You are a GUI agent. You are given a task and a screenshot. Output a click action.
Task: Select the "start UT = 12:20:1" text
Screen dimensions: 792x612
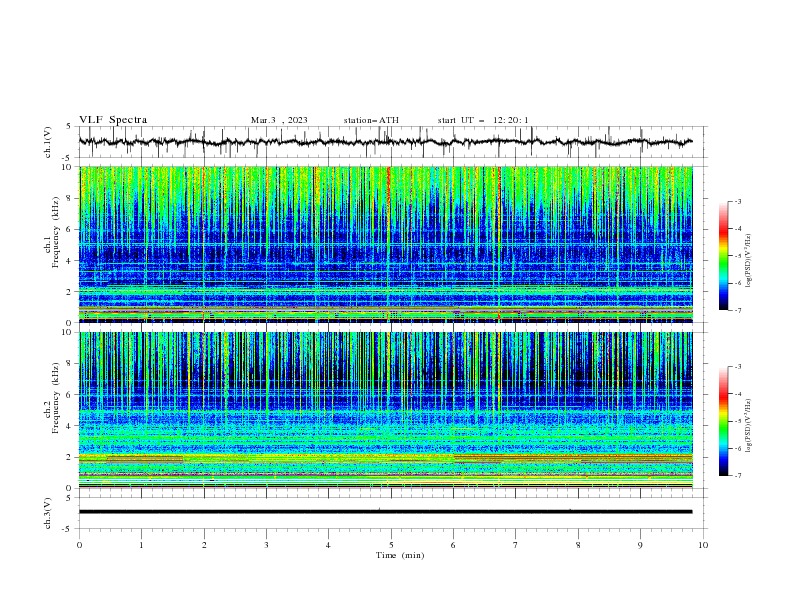click(483, 120)
